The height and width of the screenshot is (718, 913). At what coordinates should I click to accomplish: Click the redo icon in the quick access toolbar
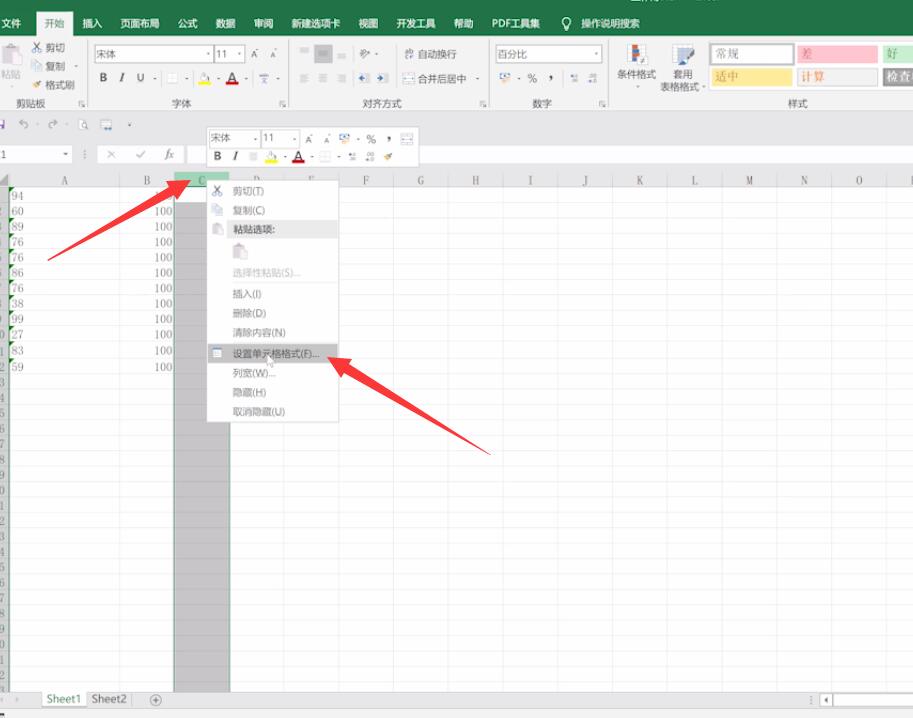coord(52,124)
